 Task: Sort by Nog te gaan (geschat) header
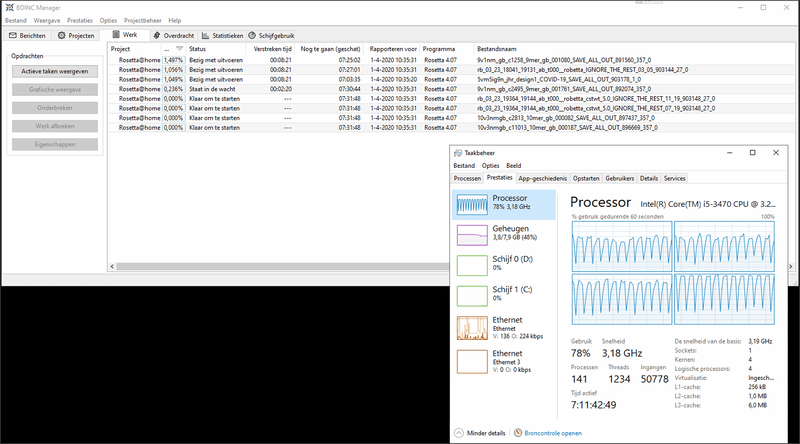point(330,49)
